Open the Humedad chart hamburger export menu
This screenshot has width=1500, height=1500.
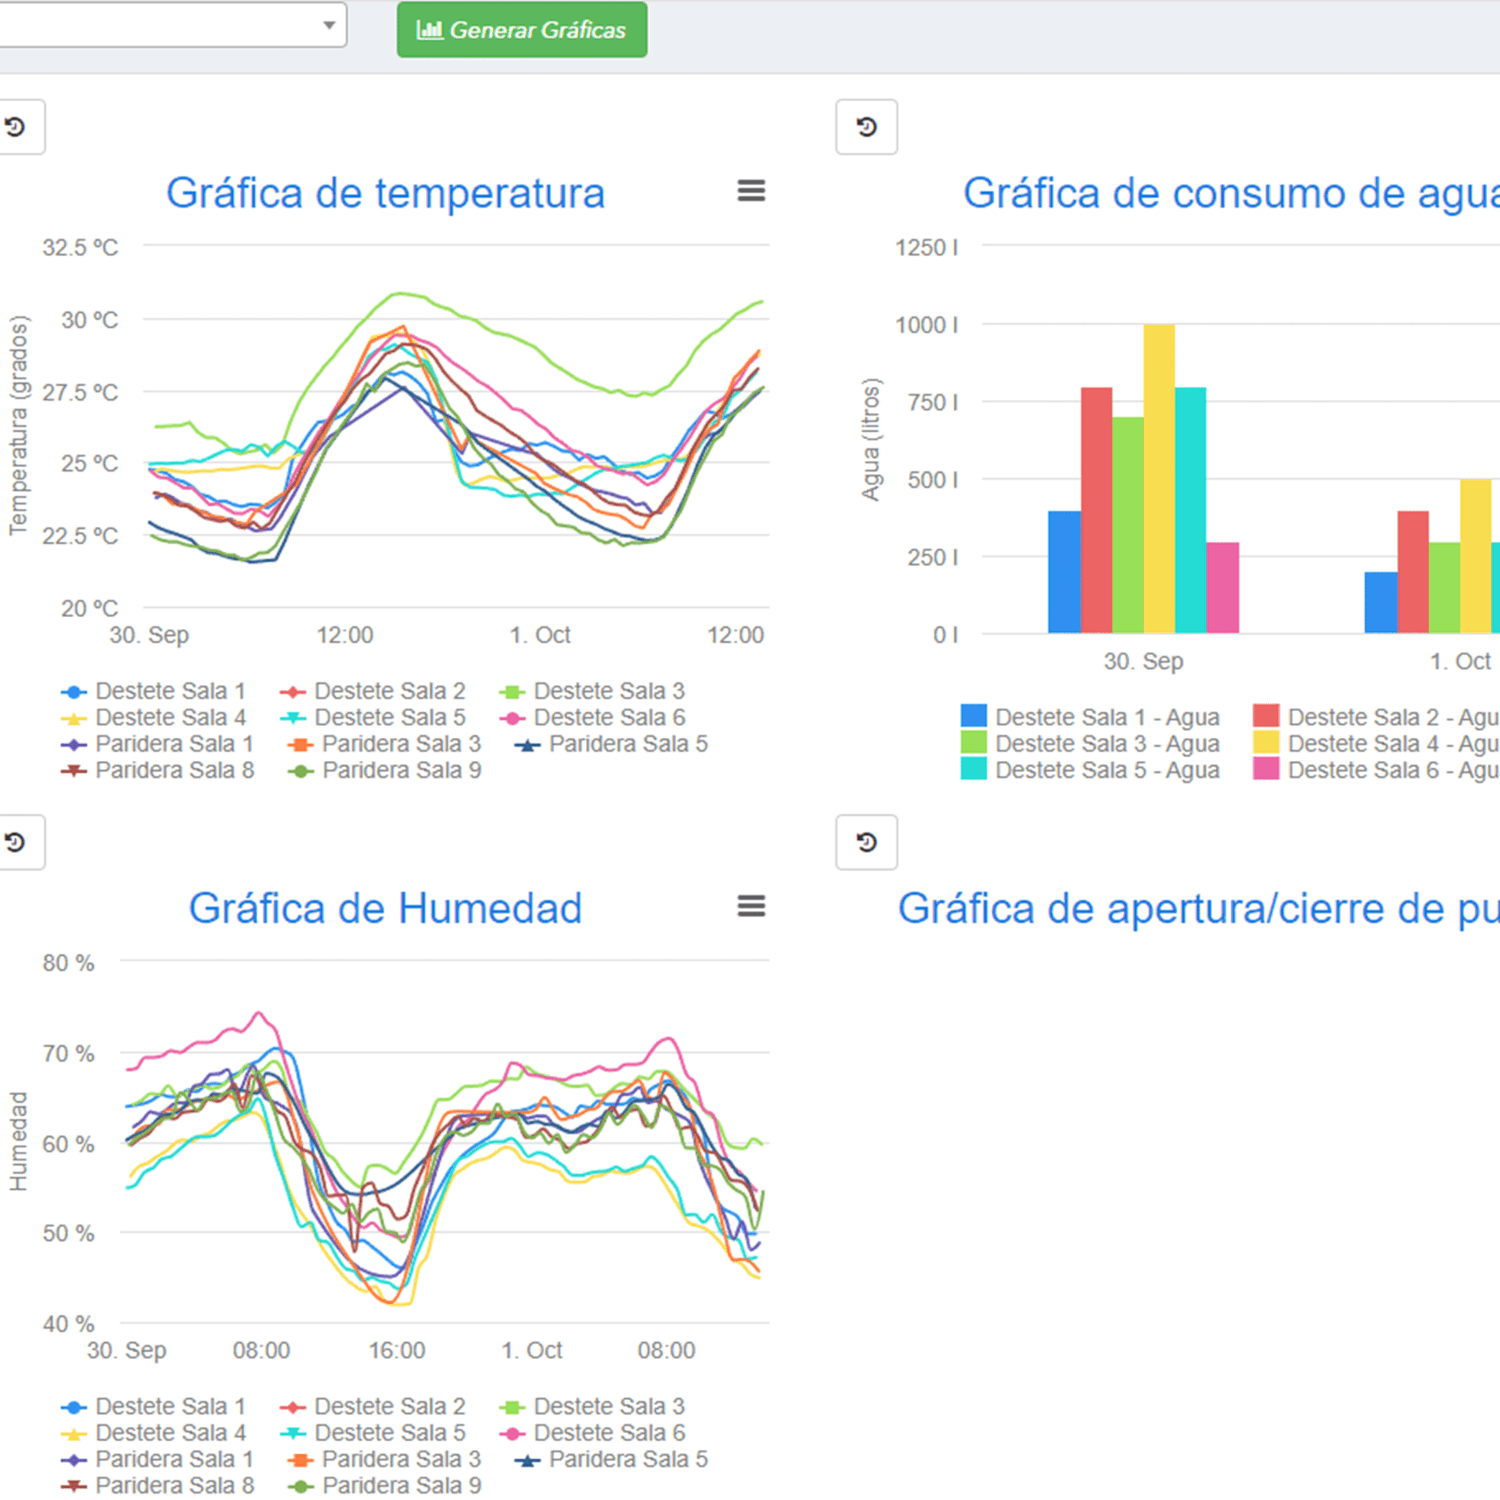pos(751,906)
